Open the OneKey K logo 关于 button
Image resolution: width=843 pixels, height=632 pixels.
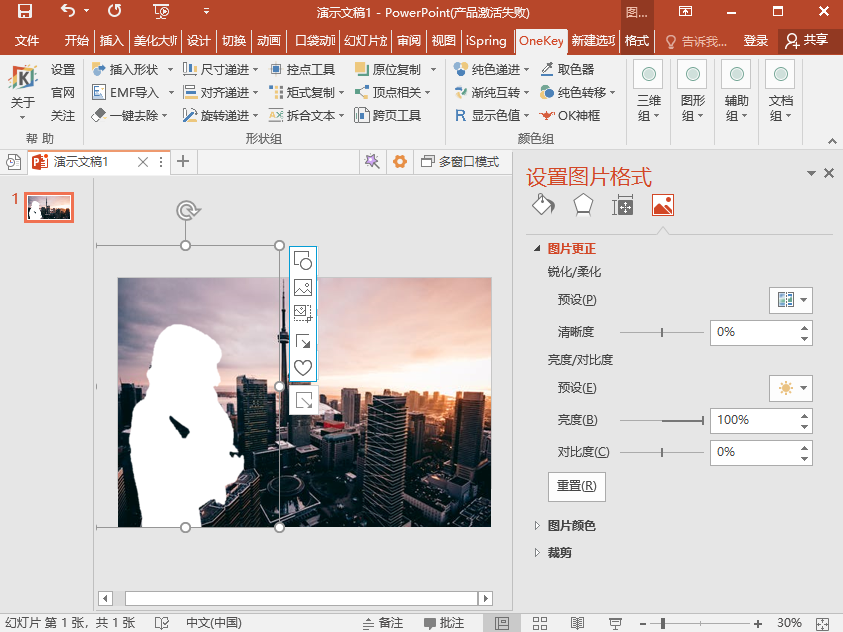23,91
